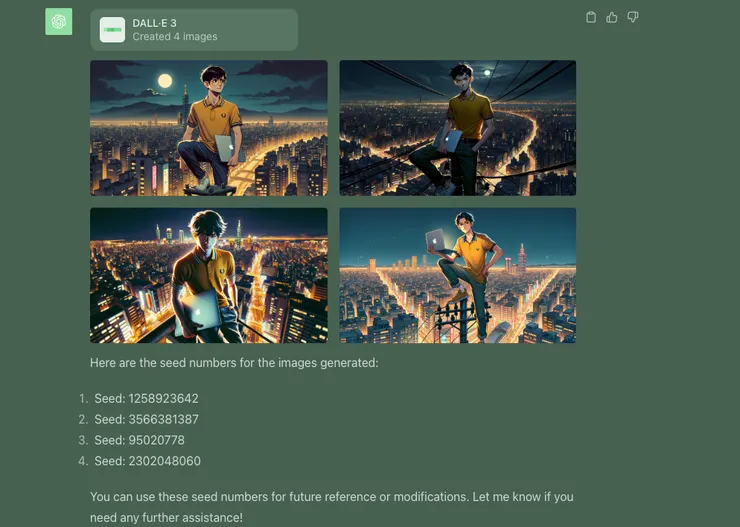Image resolution: width=740 pixels, height=527 pixels.
Task: Click the ChatGPT avatar logo icon
Action: click(59, 22)
